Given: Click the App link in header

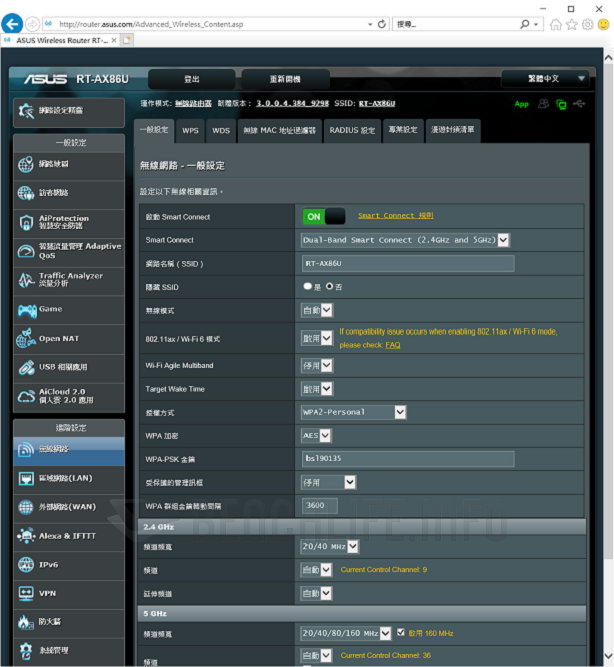Looking at the screenshot, I should coord(521,104).
